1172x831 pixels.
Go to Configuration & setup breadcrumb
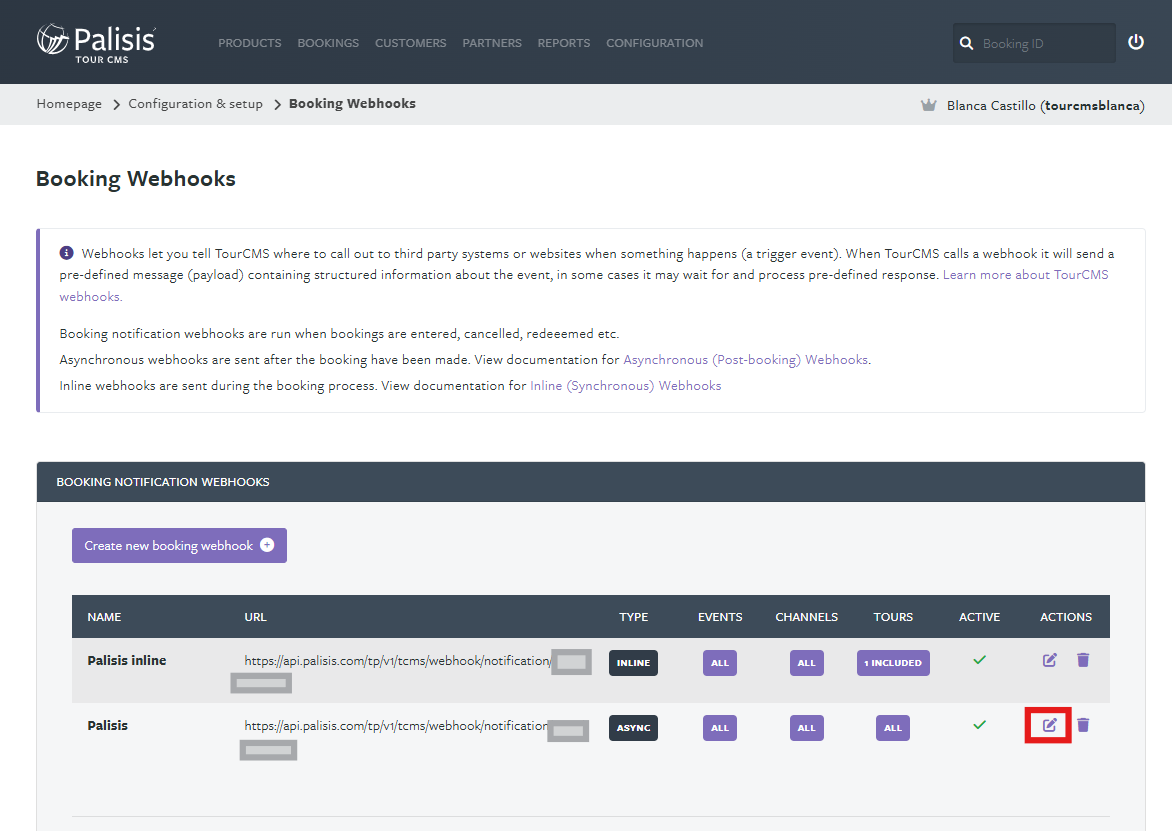point(195,104)
